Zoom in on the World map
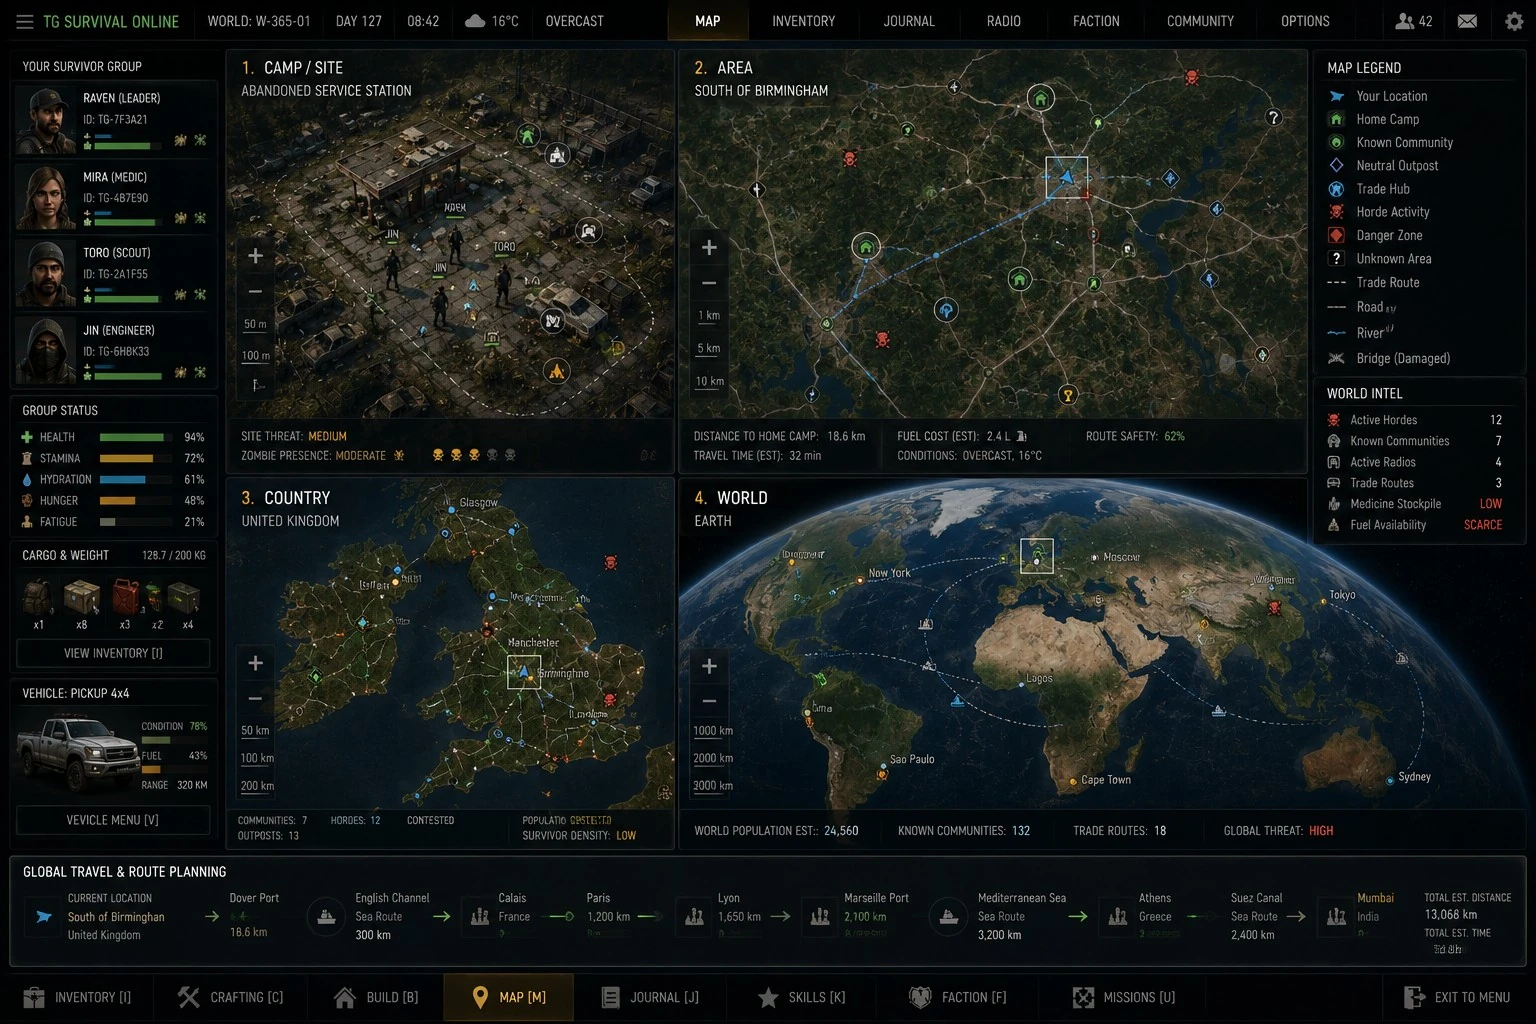 tap(709, 666)
